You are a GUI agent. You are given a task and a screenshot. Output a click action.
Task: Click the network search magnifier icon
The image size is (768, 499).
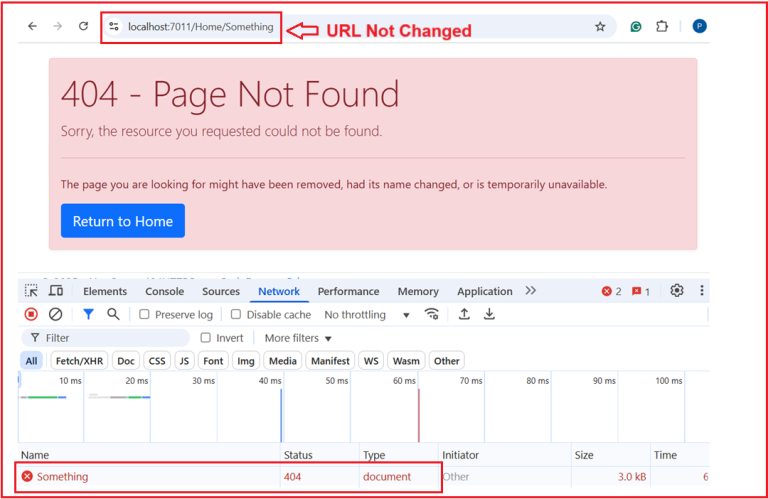pos(113,314)
